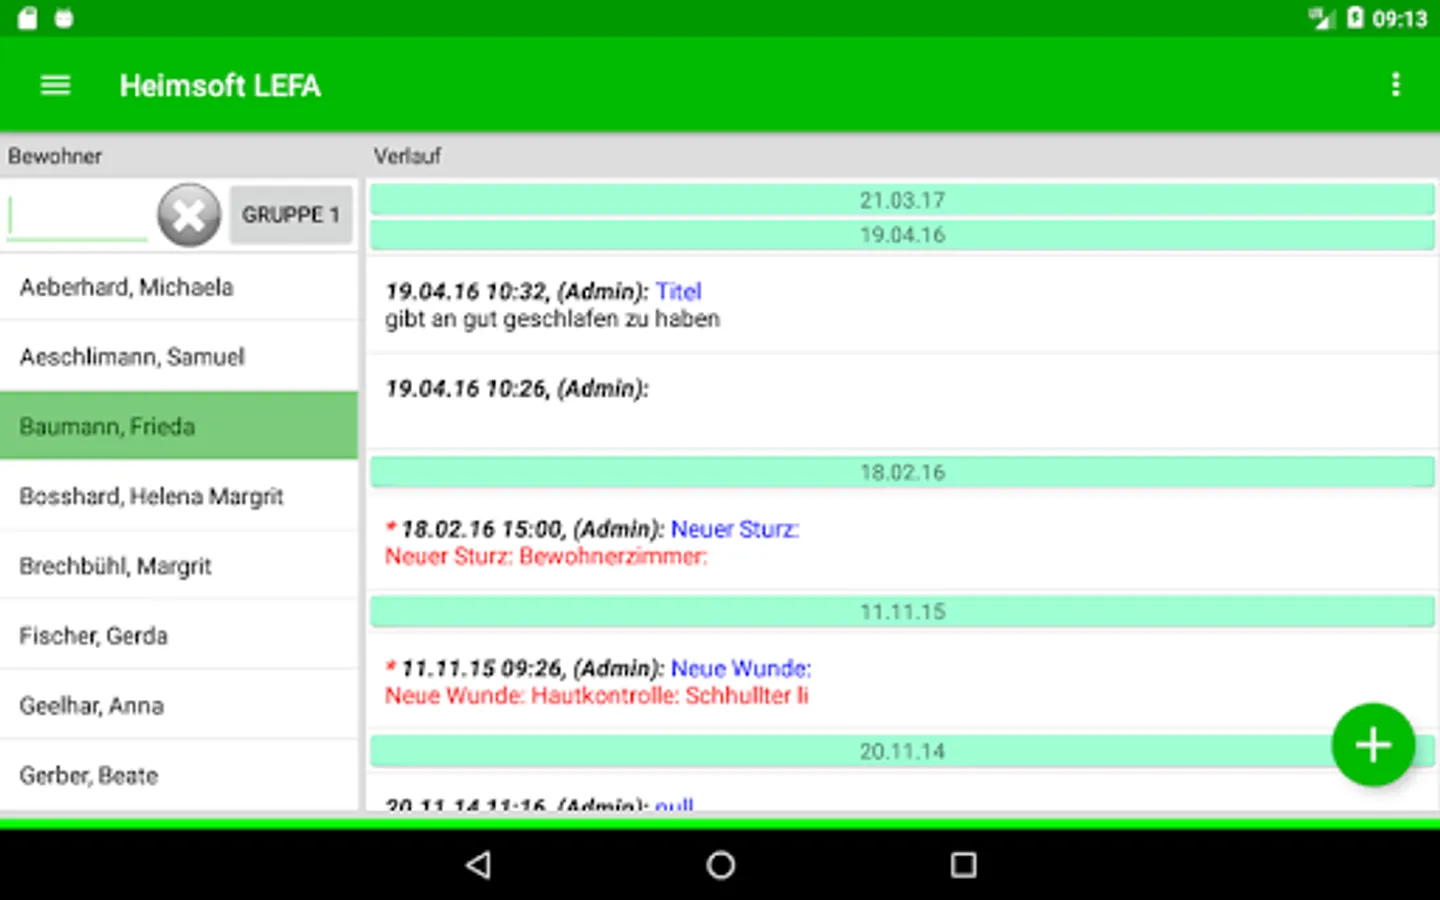
Task: Click red text 'Neuer Sturz: Bewohnerzimmer:'
Action: pos(546,557)
